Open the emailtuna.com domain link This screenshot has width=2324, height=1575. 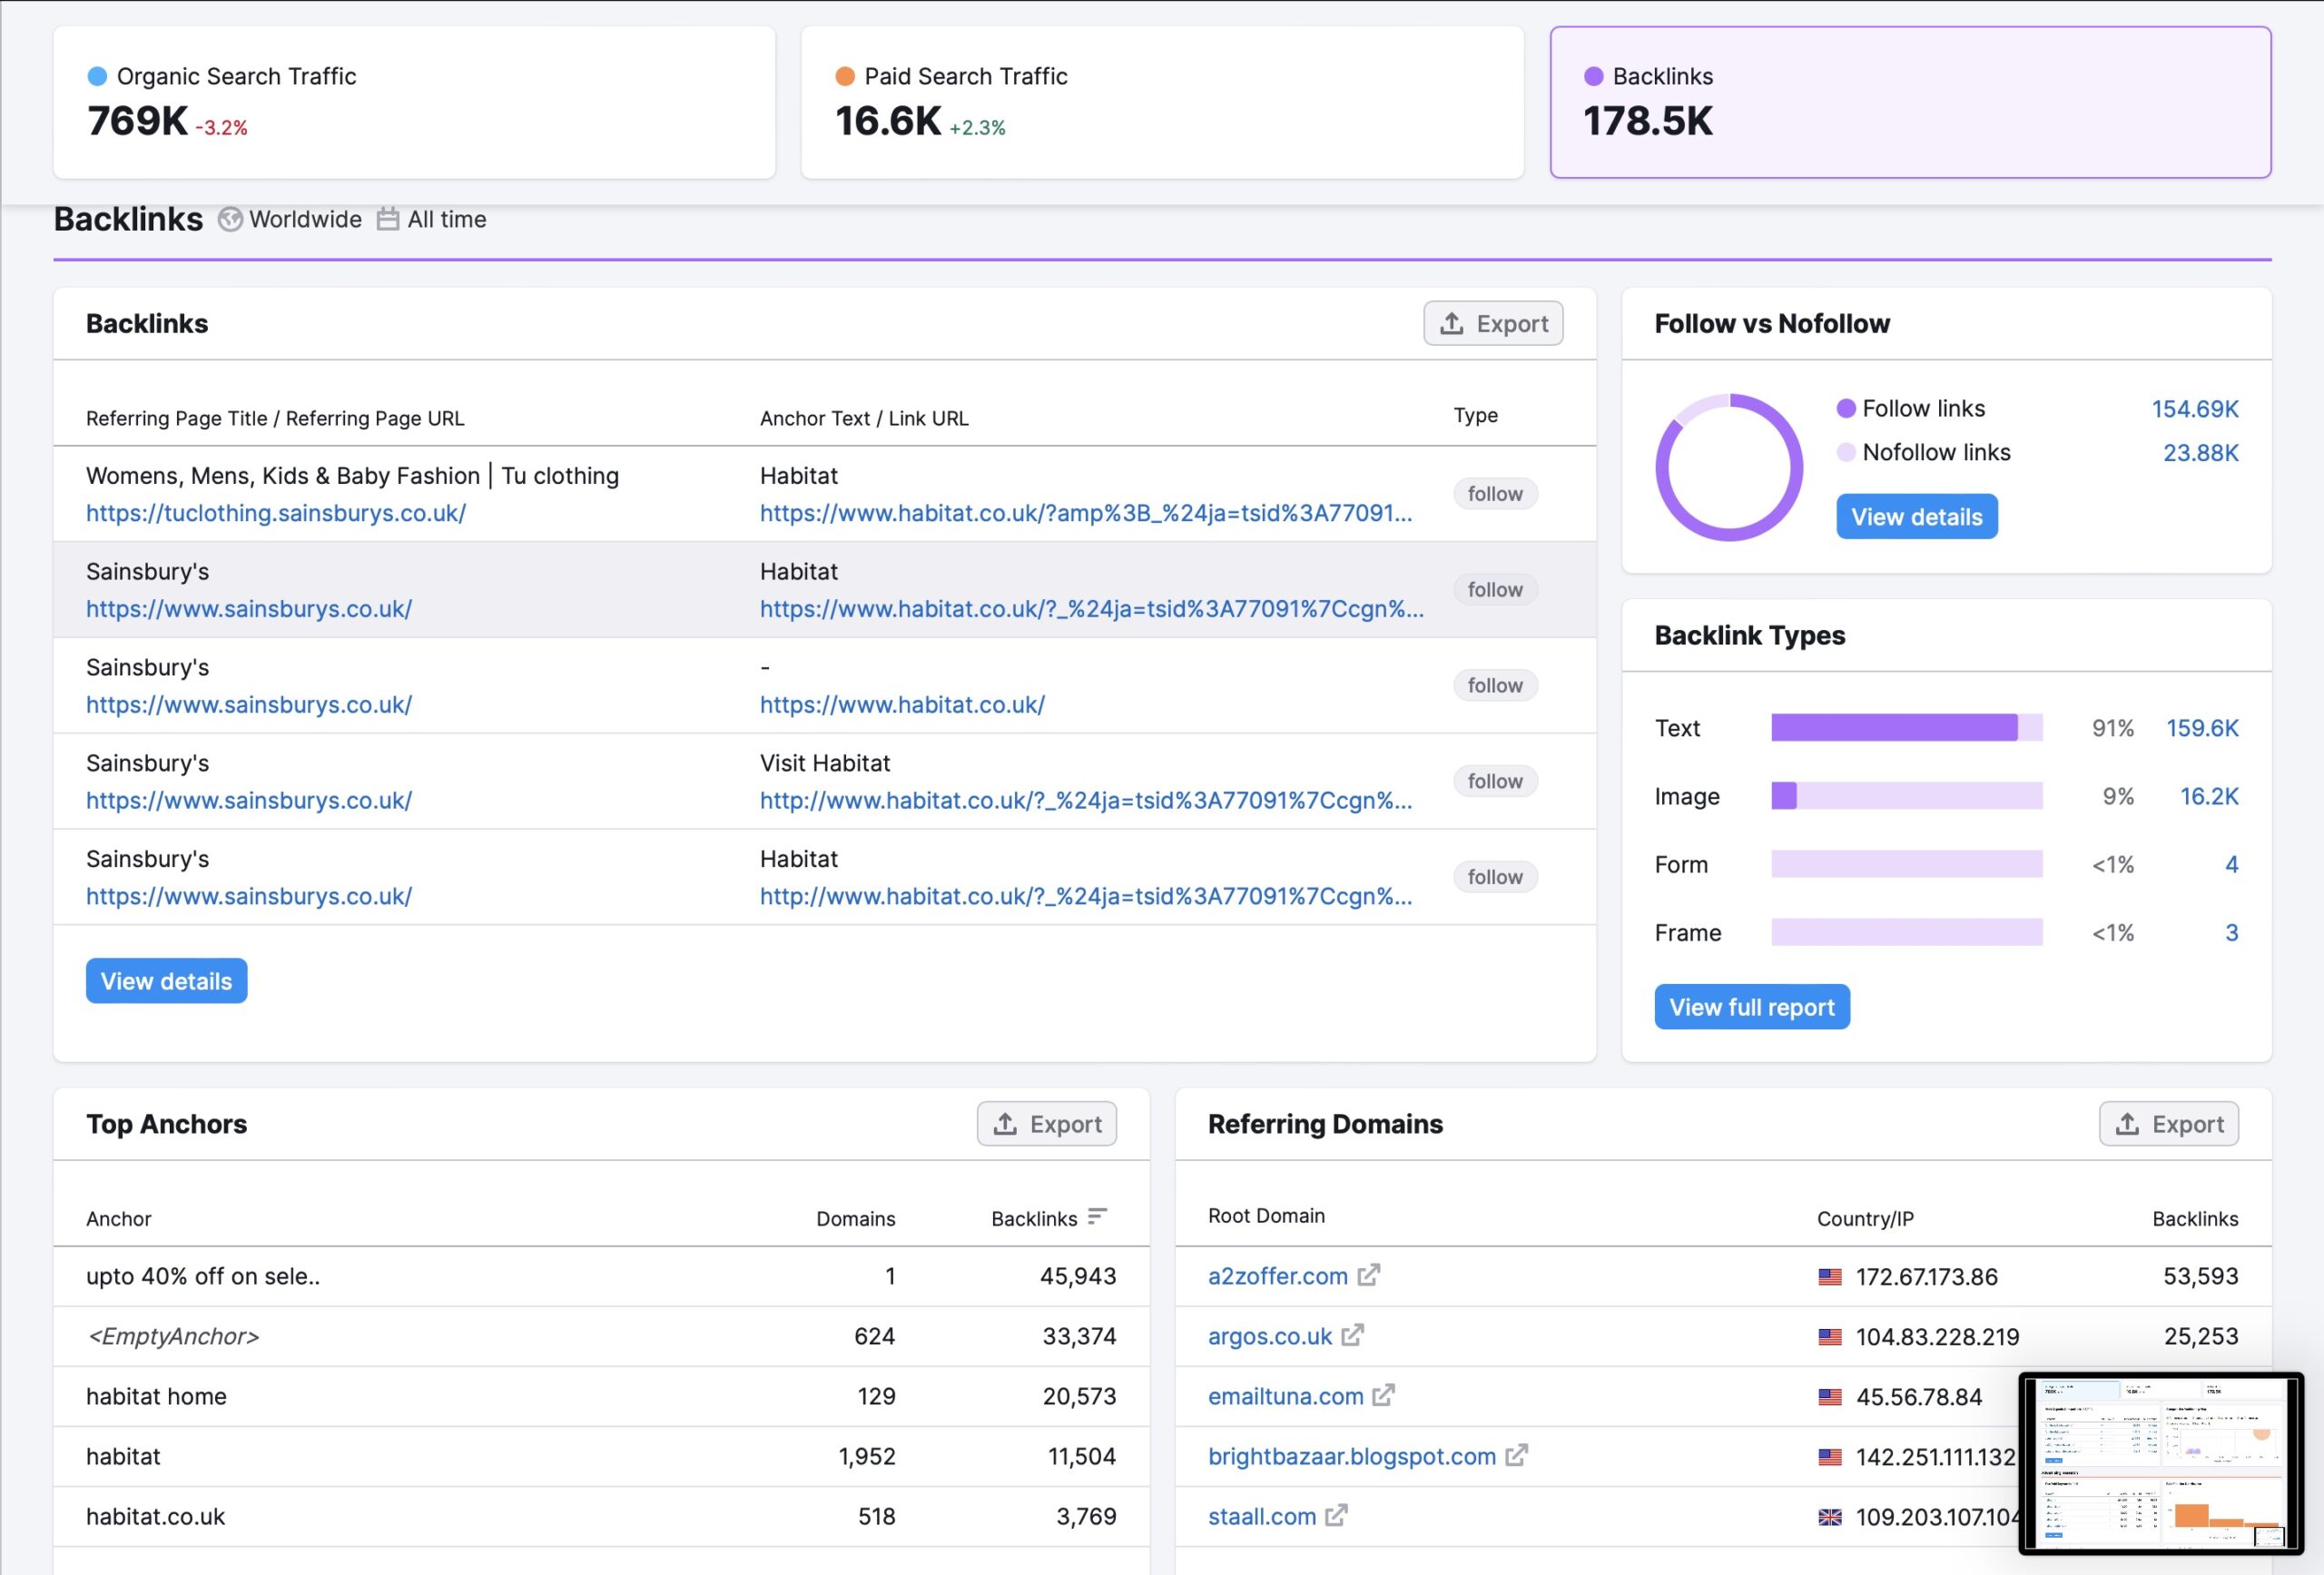coord(1285,1396)
